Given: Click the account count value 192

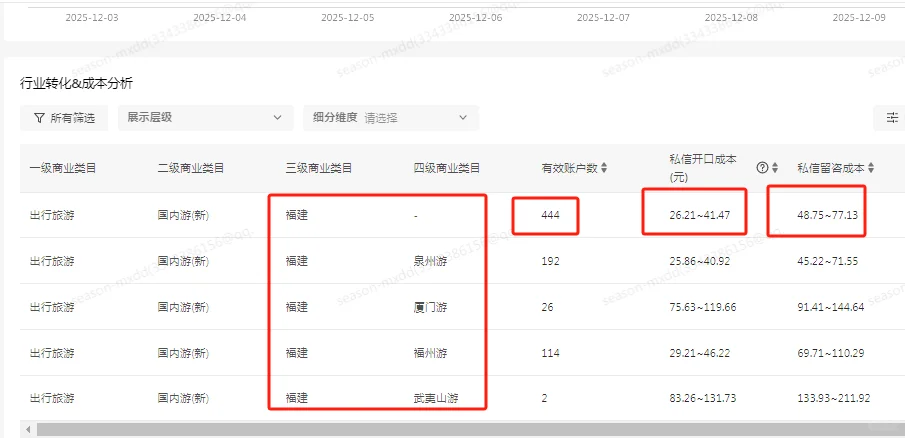Looking at the screenshot, I should click(x=551, y=261).
